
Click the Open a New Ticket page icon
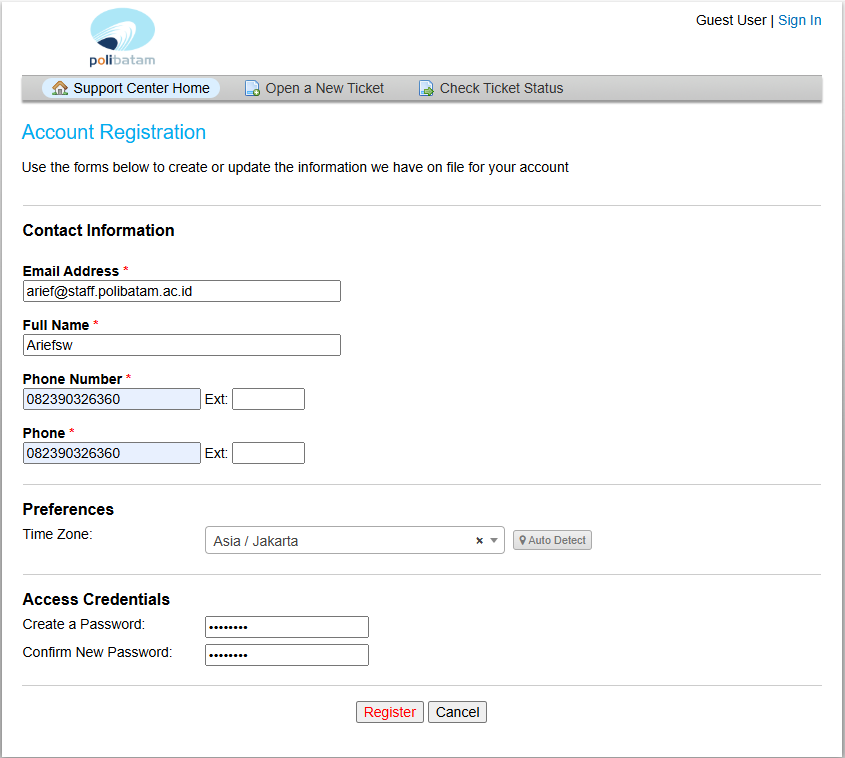pos(253,88)
